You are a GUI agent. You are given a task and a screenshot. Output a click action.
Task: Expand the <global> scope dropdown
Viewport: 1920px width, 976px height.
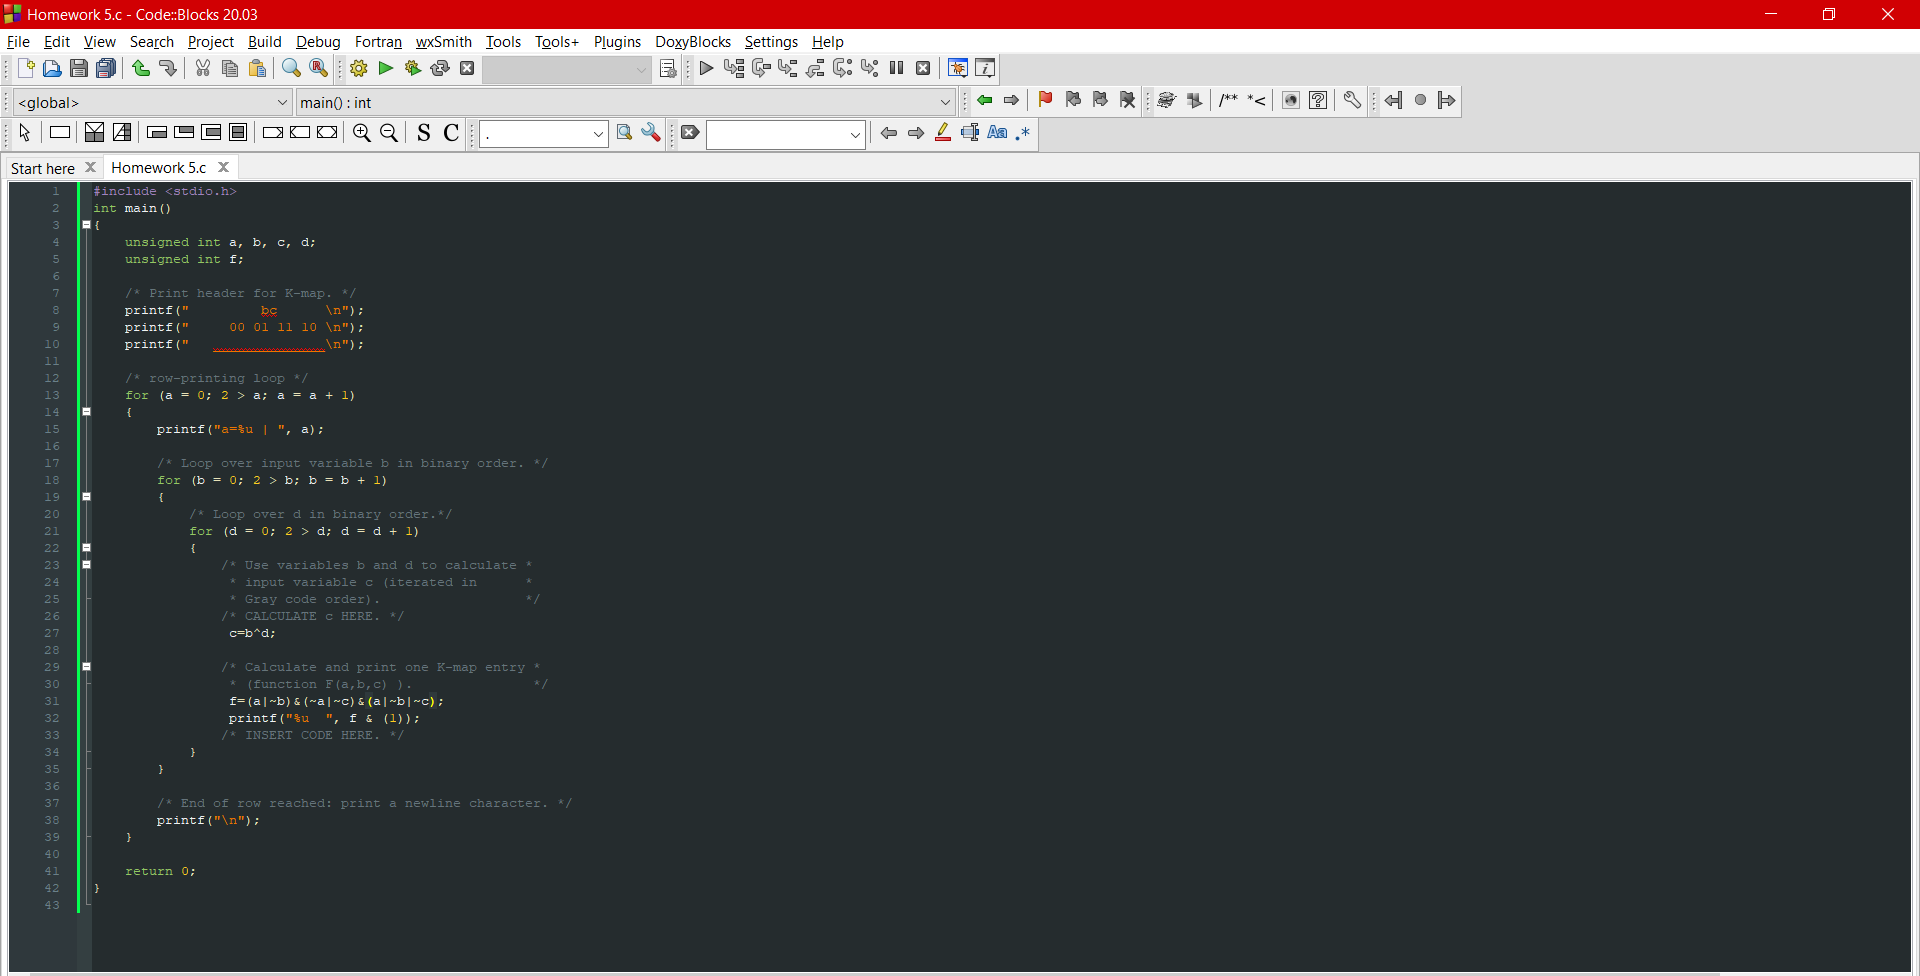tap(153, 102)
